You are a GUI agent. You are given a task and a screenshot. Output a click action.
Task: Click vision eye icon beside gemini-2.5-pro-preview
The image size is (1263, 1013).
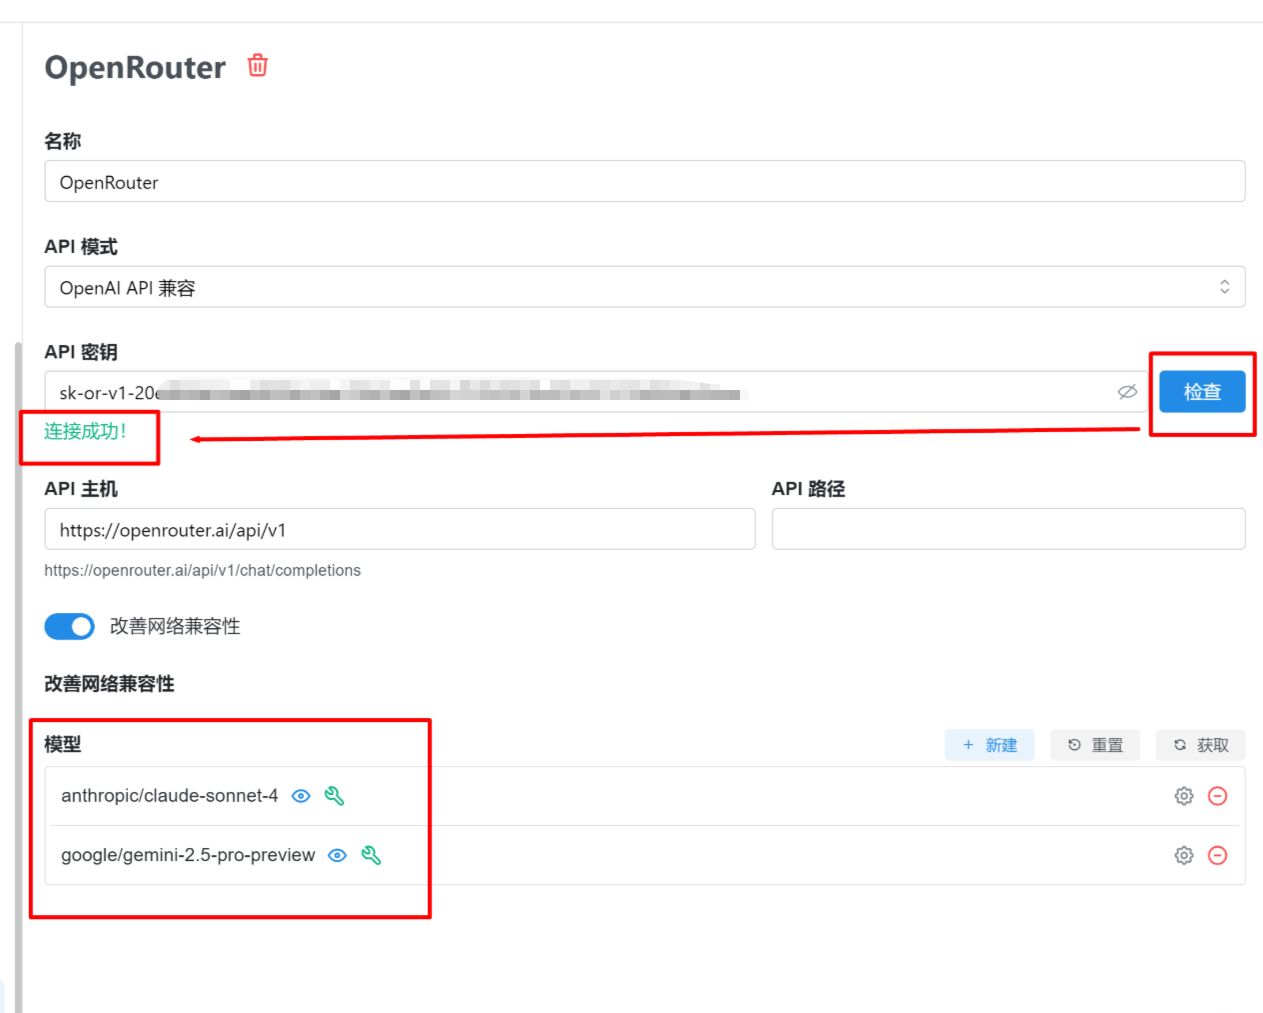coord(338,855)
